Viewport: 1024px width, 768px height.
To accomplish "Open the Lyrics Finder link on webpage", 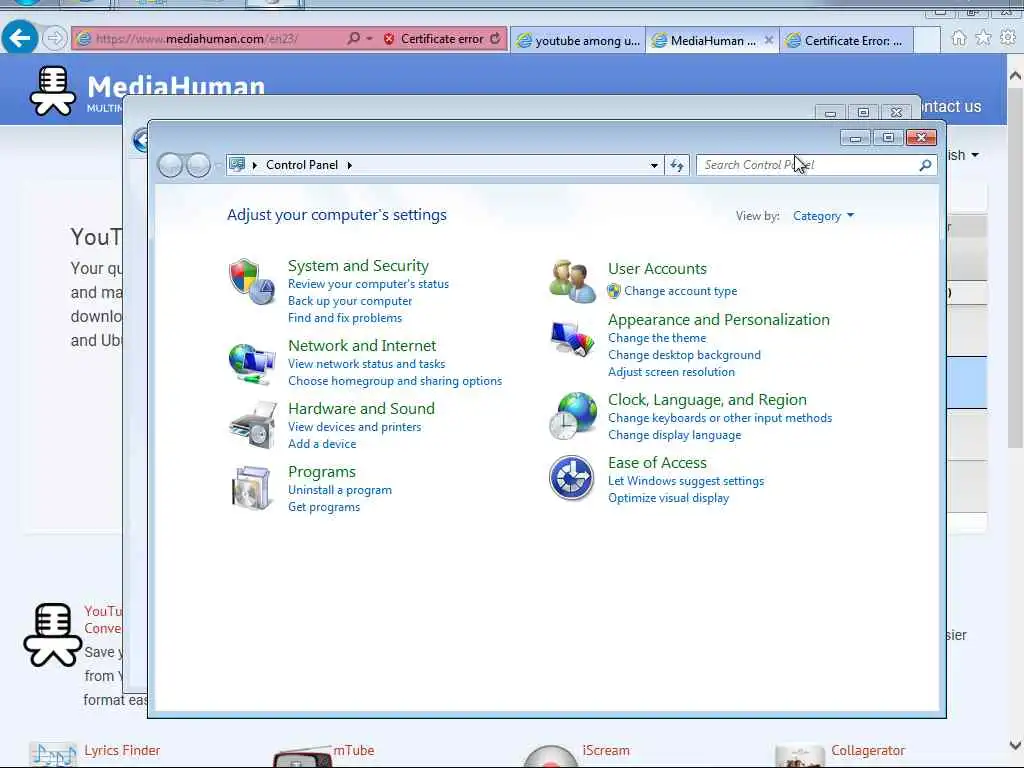I will 122,750.
